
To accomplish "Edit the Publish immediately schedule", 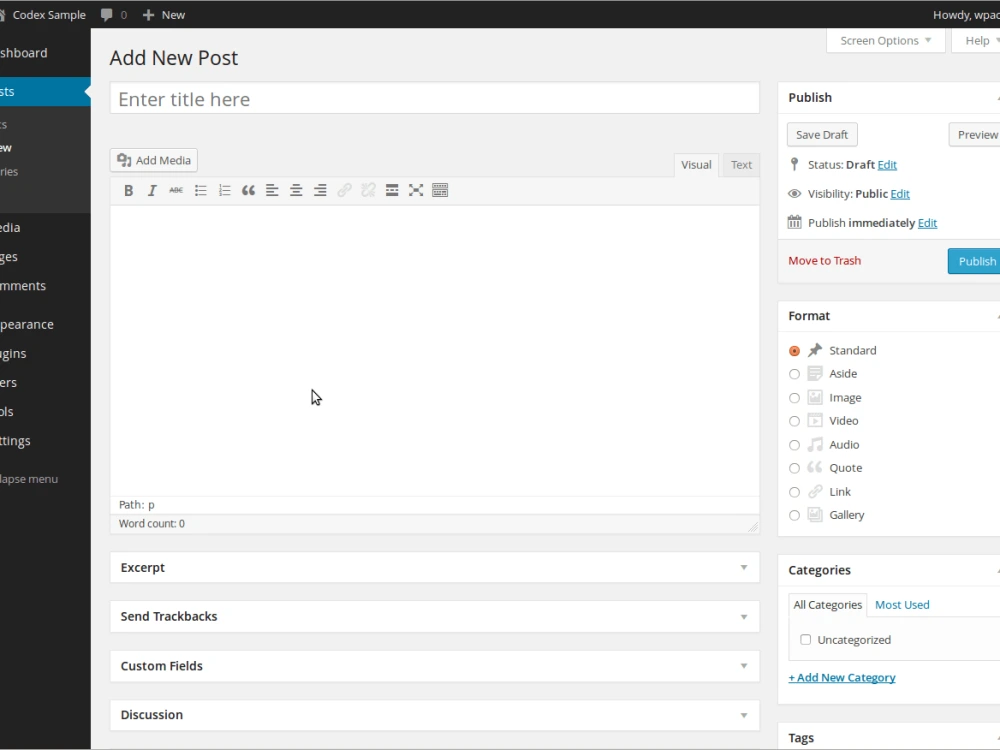I will click(927, 223).
